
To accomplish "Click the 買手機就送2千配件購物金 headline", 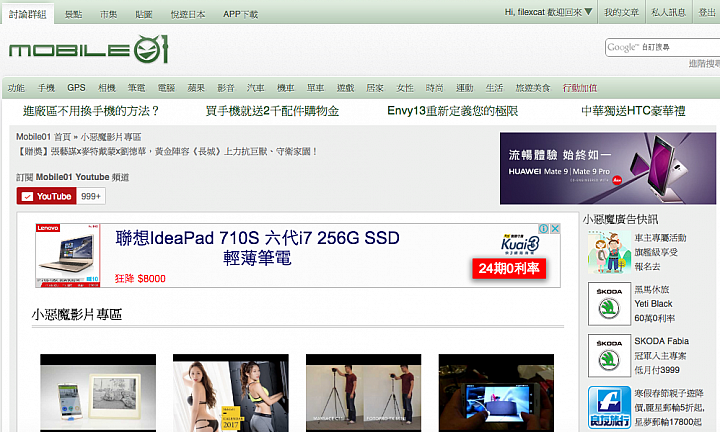I will [272, 111].
